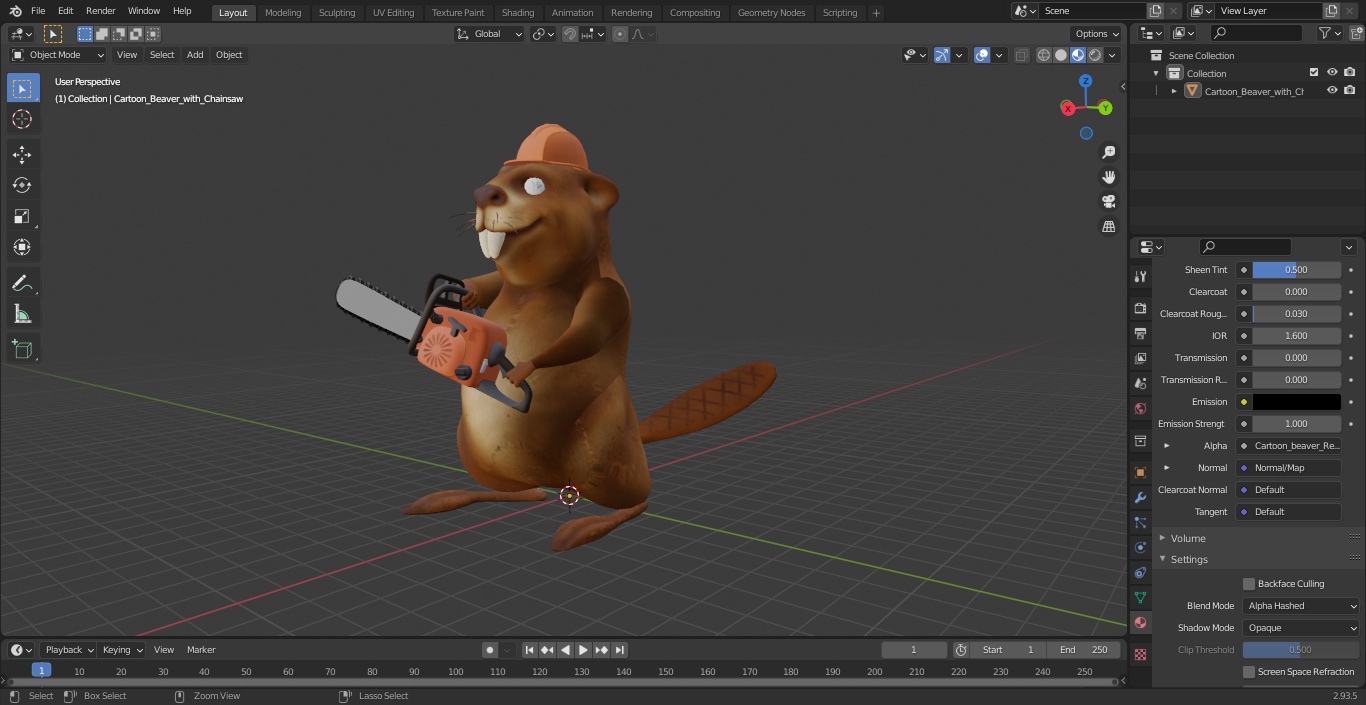Toggle proportional editing

620,34
